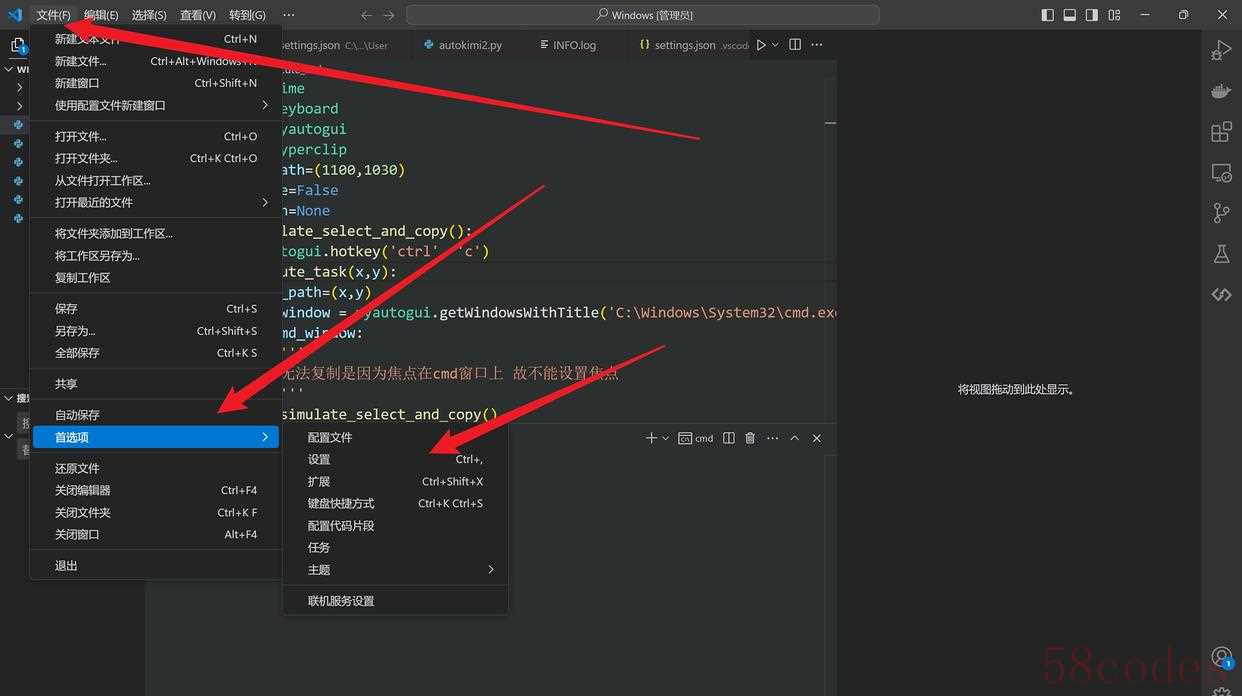
Task: Open the Source Control branch icon
Action: (1221, 213)
